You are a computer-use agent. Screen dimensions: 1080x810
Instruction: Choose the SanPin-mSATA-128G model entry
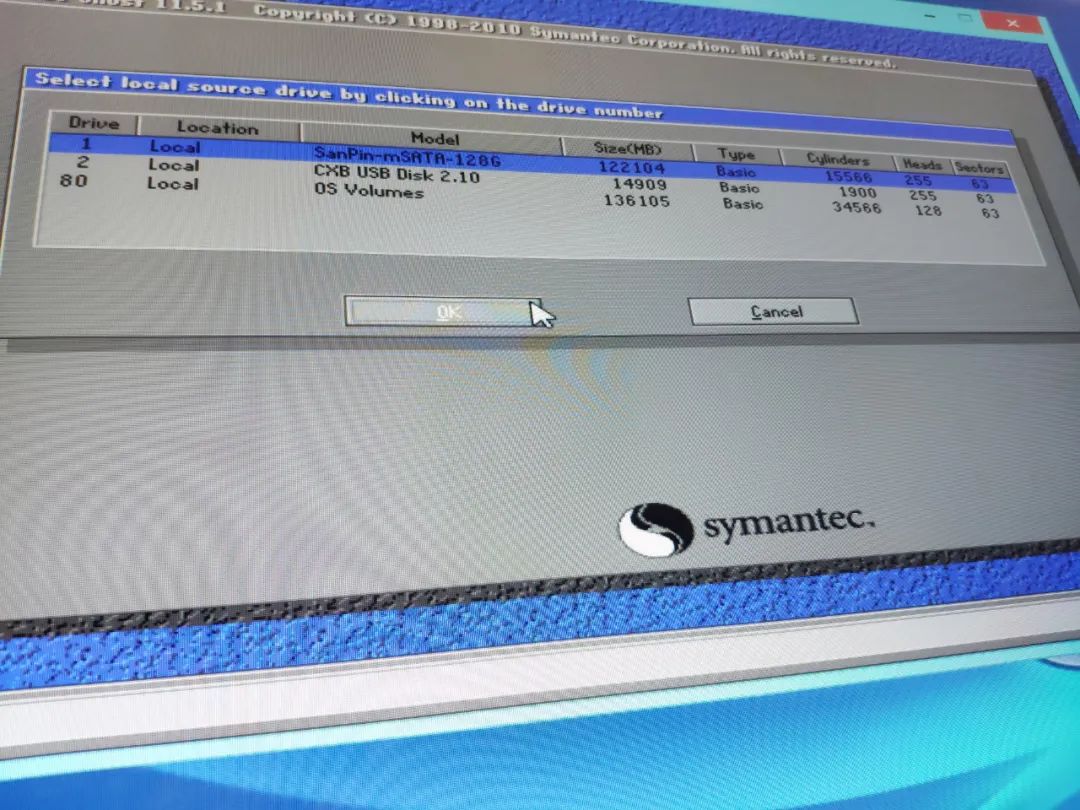pos(407,157)
